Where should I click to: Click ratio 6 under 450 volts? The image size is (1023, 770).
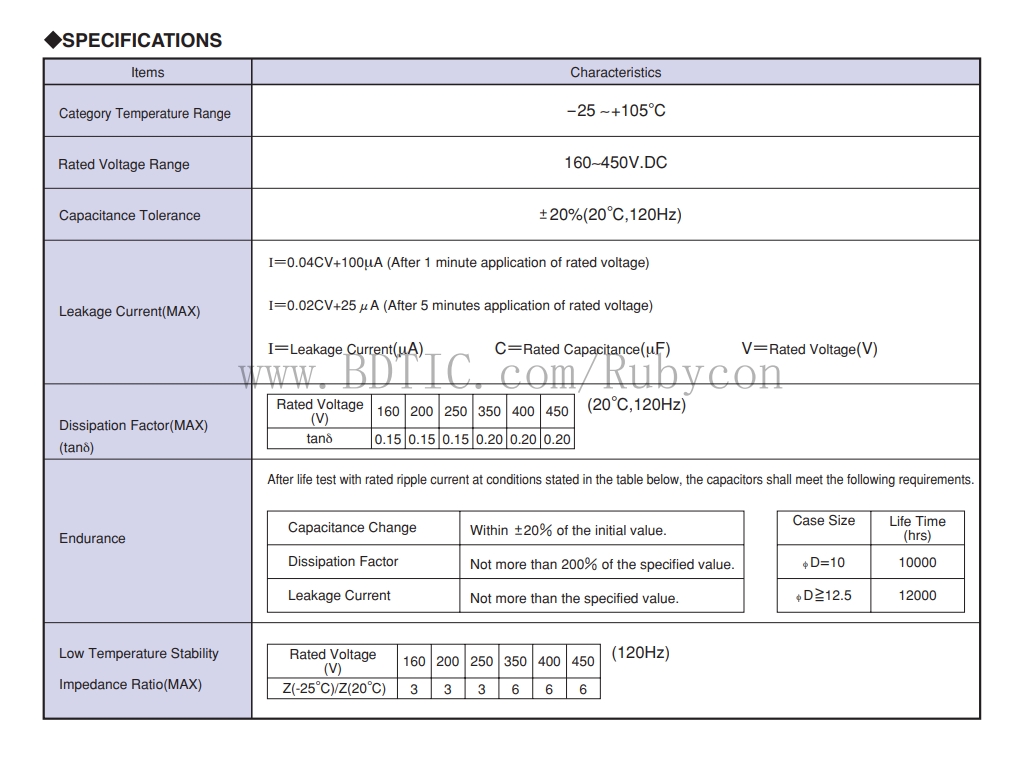coord(583,690)
